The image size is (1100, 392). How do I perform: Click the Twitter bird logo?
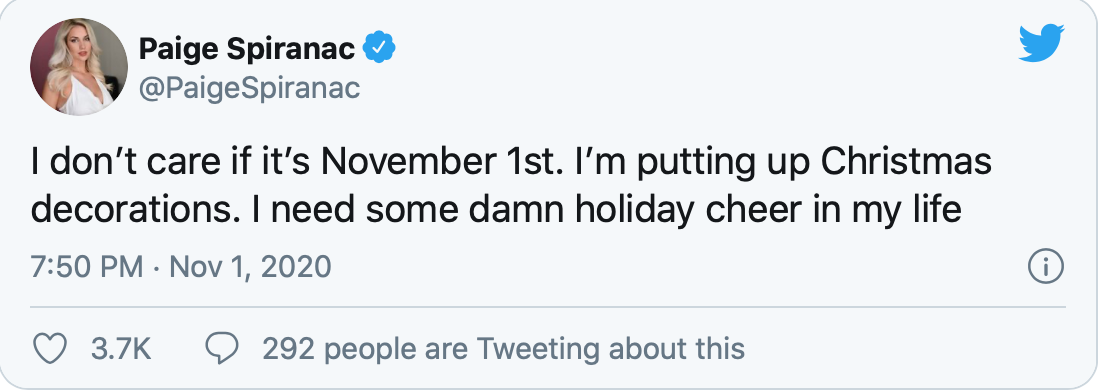click(x=1042, y=43)
